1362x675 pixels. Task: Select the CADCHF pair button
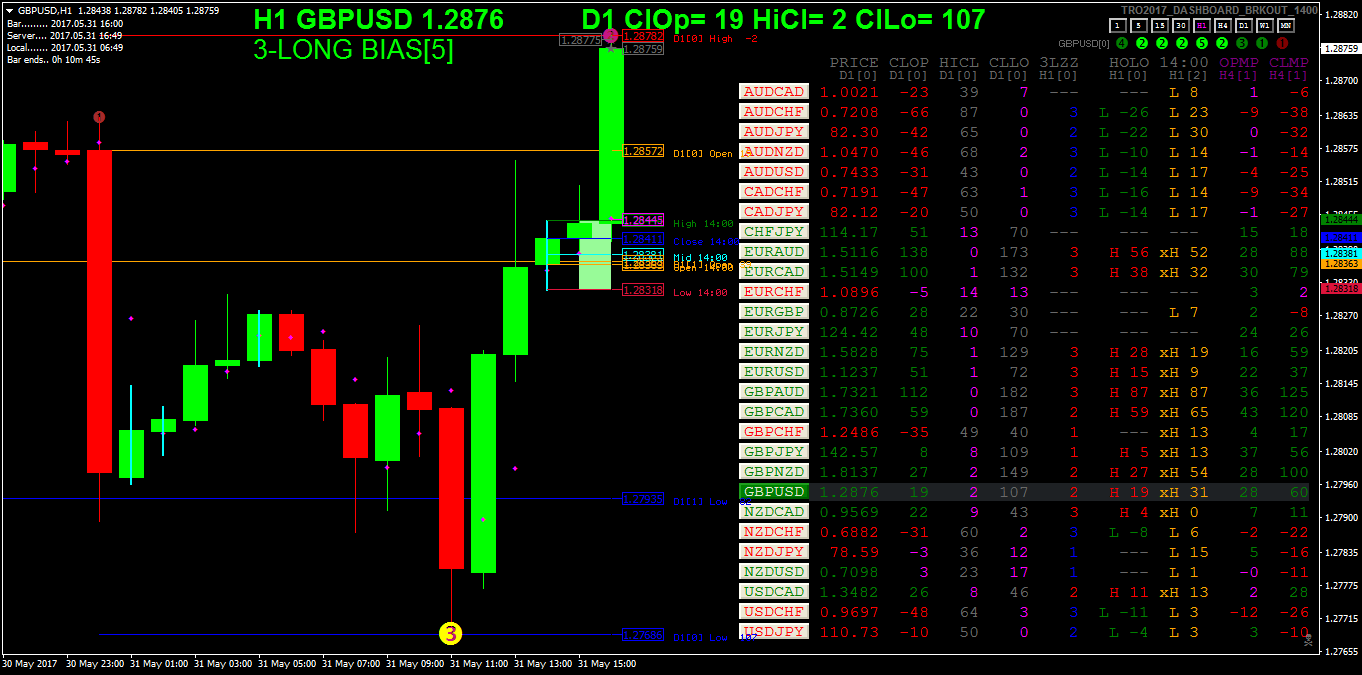pyautogui.click(x=774, y=191)
